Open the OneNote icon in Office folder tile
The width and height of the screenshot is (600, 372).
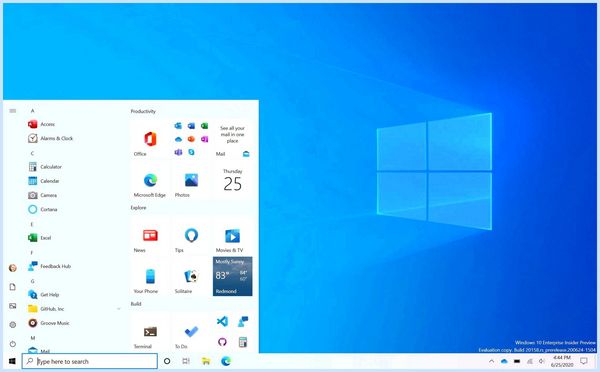pos(204,139)
